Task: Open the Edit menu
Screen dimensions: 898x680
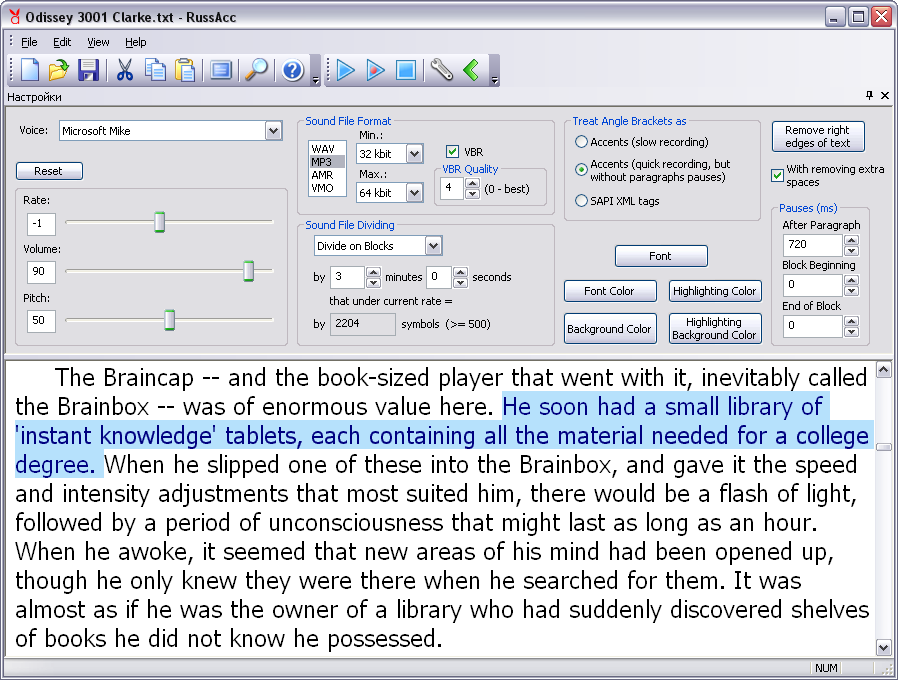Action: coord(62,42)
